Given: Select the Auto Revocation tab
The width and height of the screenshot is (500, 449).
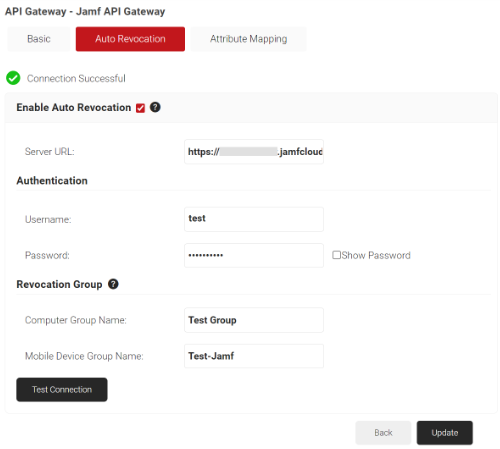Looking at the screenshot, I should [130, 39].
